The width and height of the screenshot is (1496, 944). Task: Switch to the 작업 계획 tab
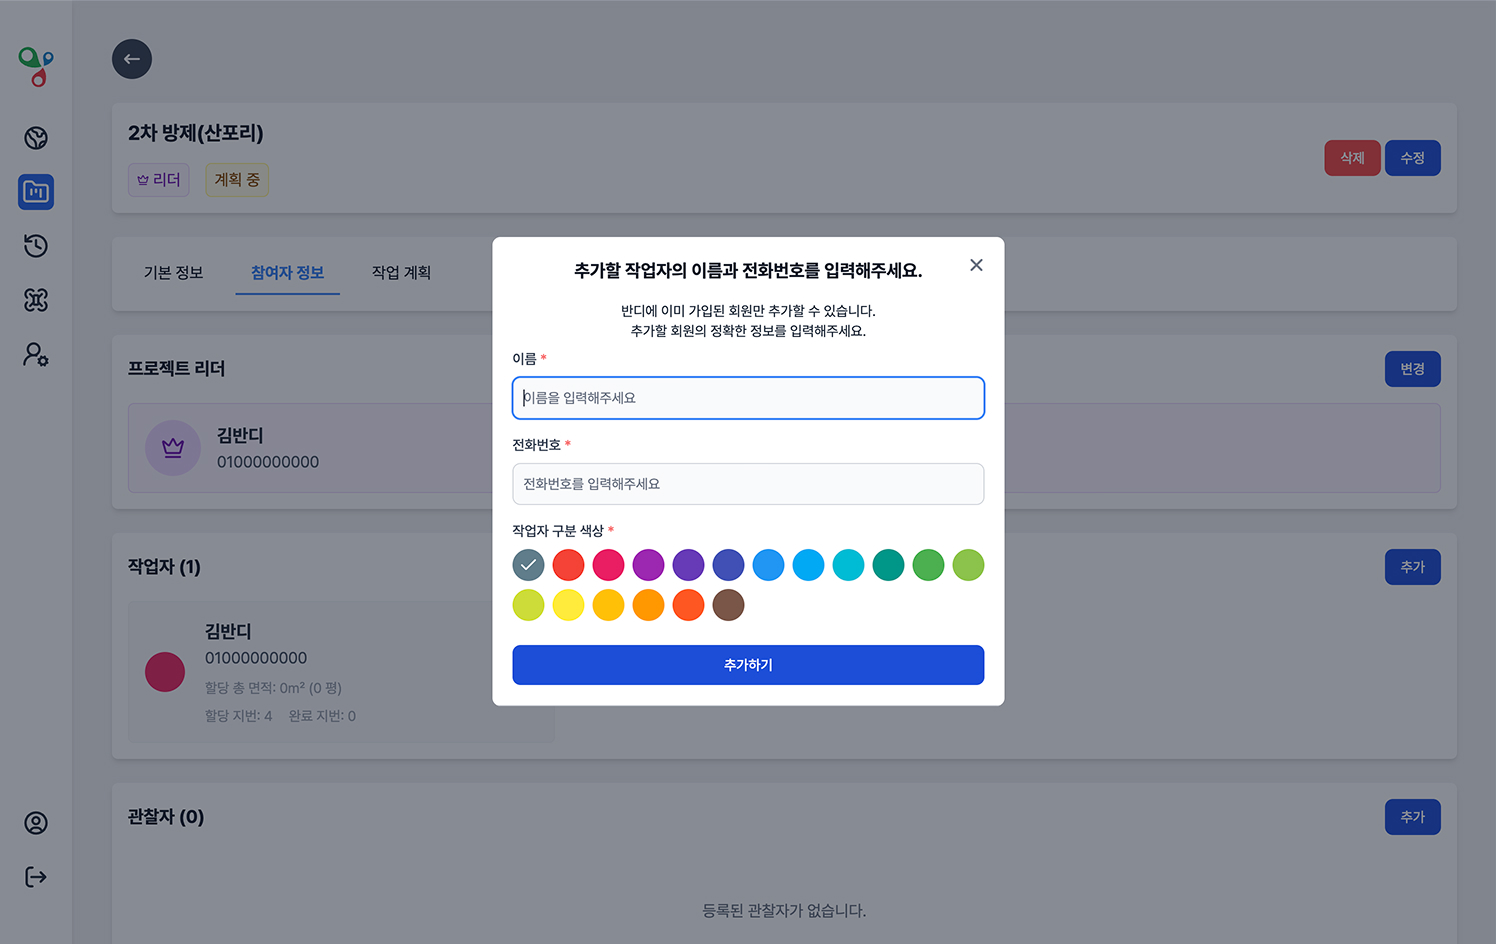pyautogui.click(x=401, y=273)
